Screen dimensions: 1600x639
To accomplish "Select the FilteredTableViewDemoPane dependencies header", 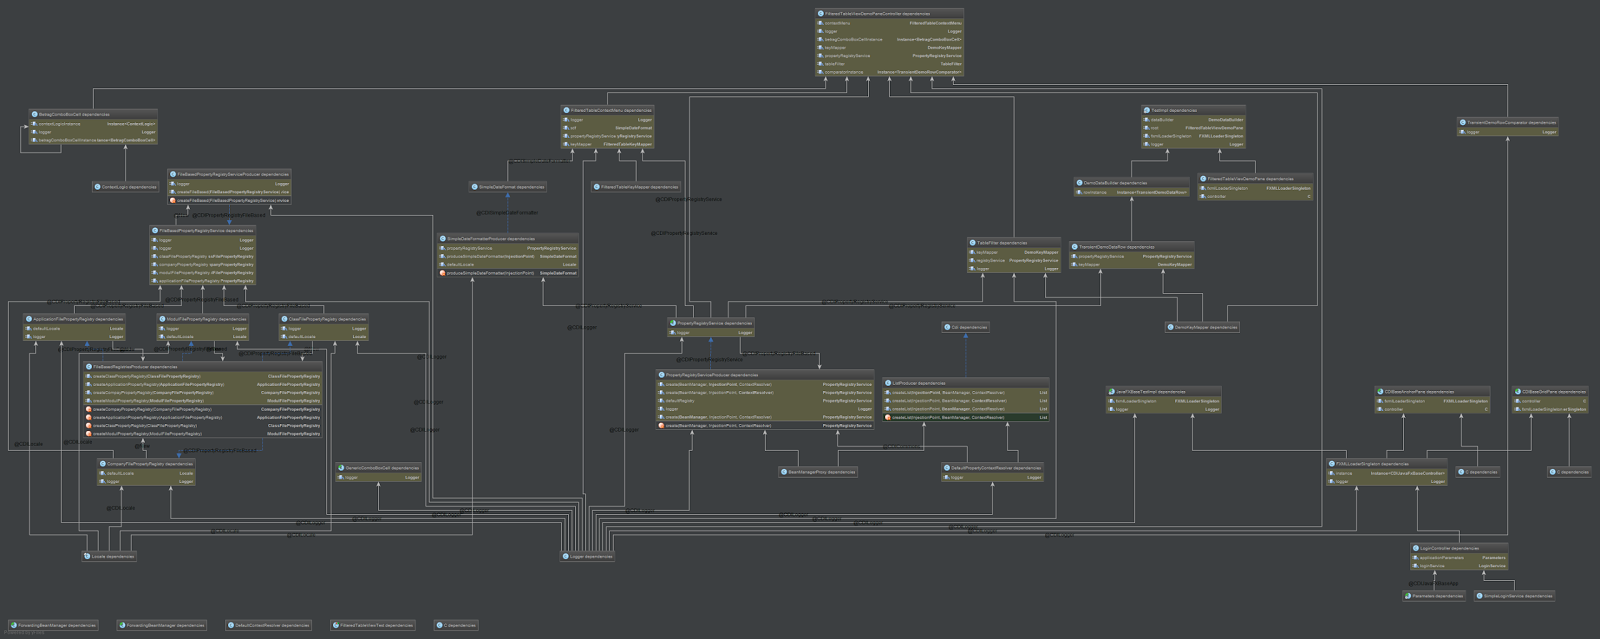I will (x=1256, y=179).
